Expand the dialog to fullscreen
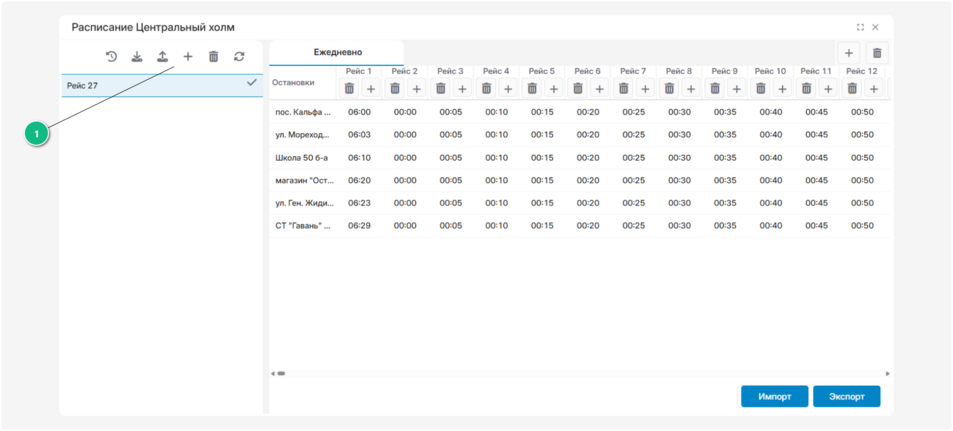The image size is (953, 431). 860,28
